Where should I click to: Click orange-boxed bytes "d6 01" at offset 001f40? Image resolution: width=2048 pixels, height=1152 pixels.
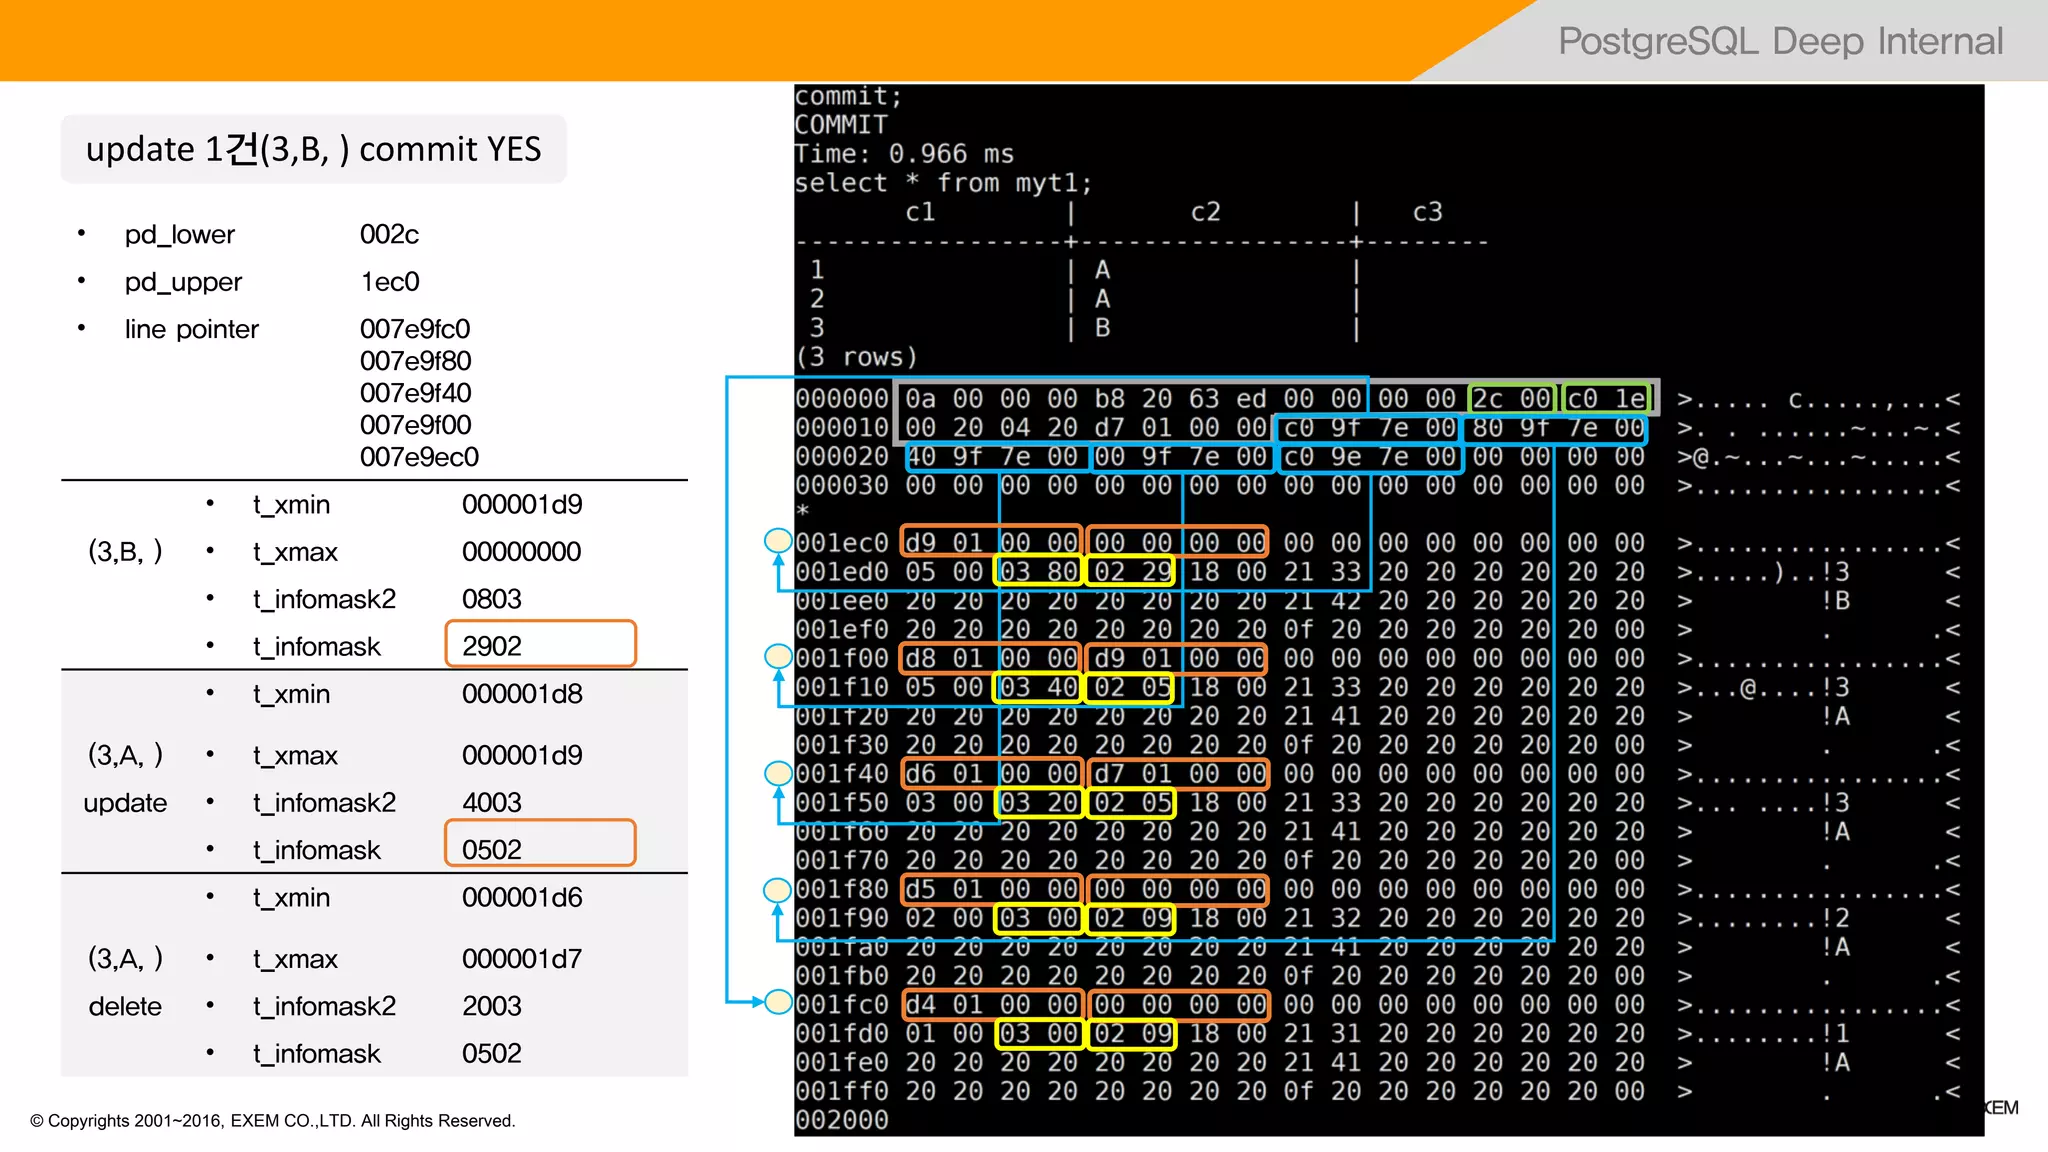click(x=944, y=774)
